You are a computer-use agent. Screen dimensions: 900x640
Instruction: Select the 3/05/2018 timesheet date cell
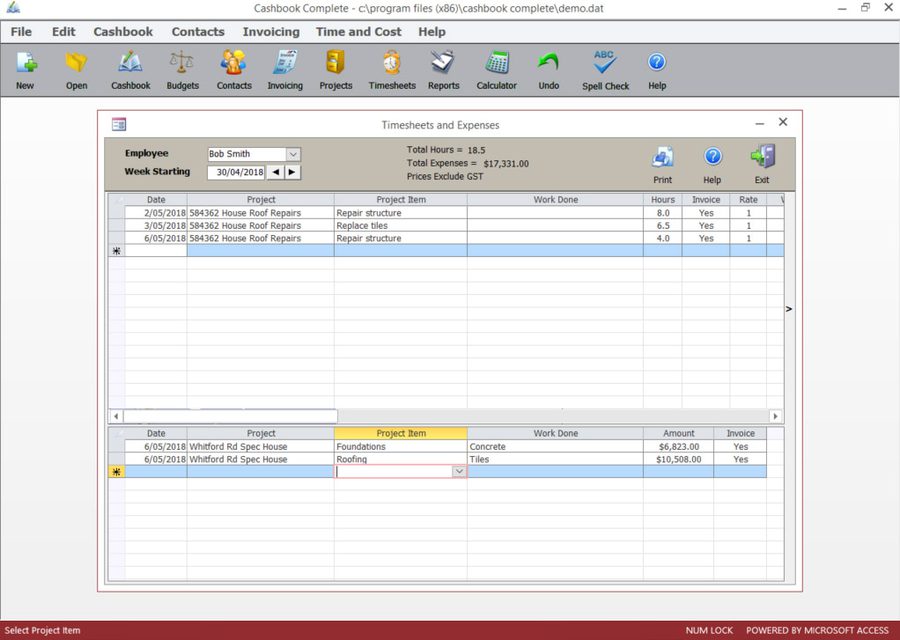tap(156, 226)
